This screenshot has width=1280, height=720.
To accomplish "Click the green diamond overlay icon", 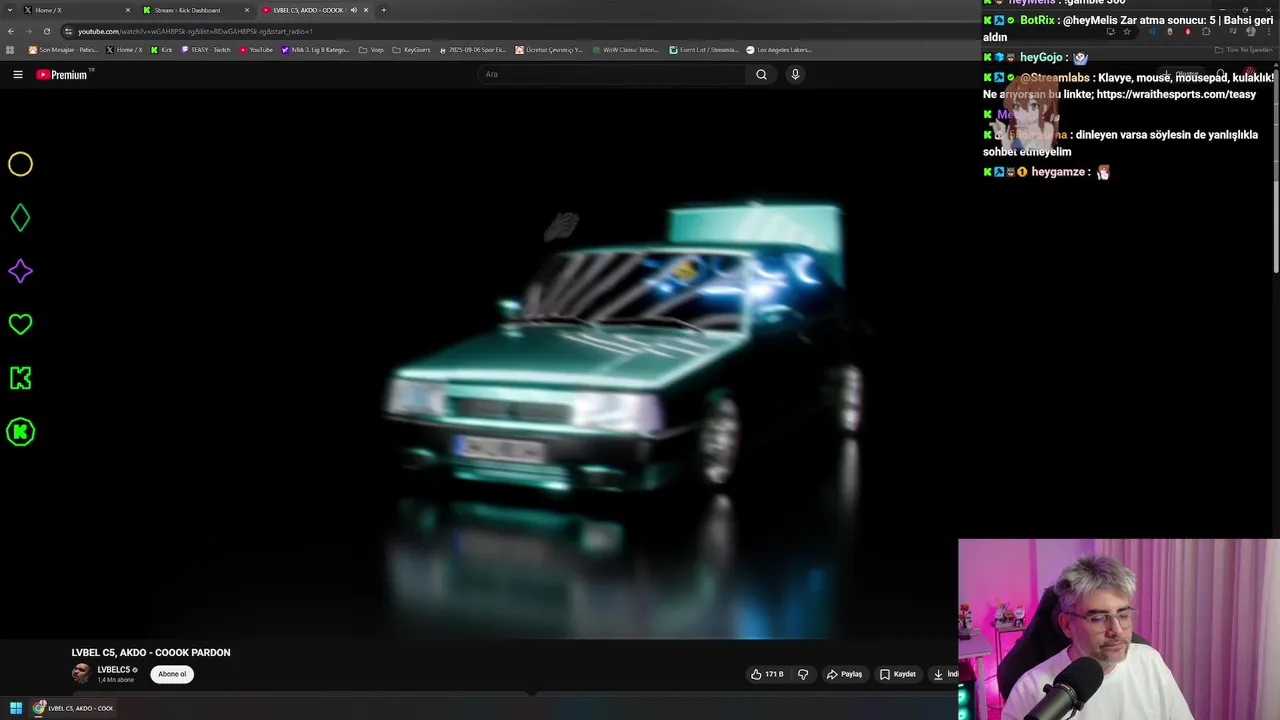I will click(x=20, y=218).
